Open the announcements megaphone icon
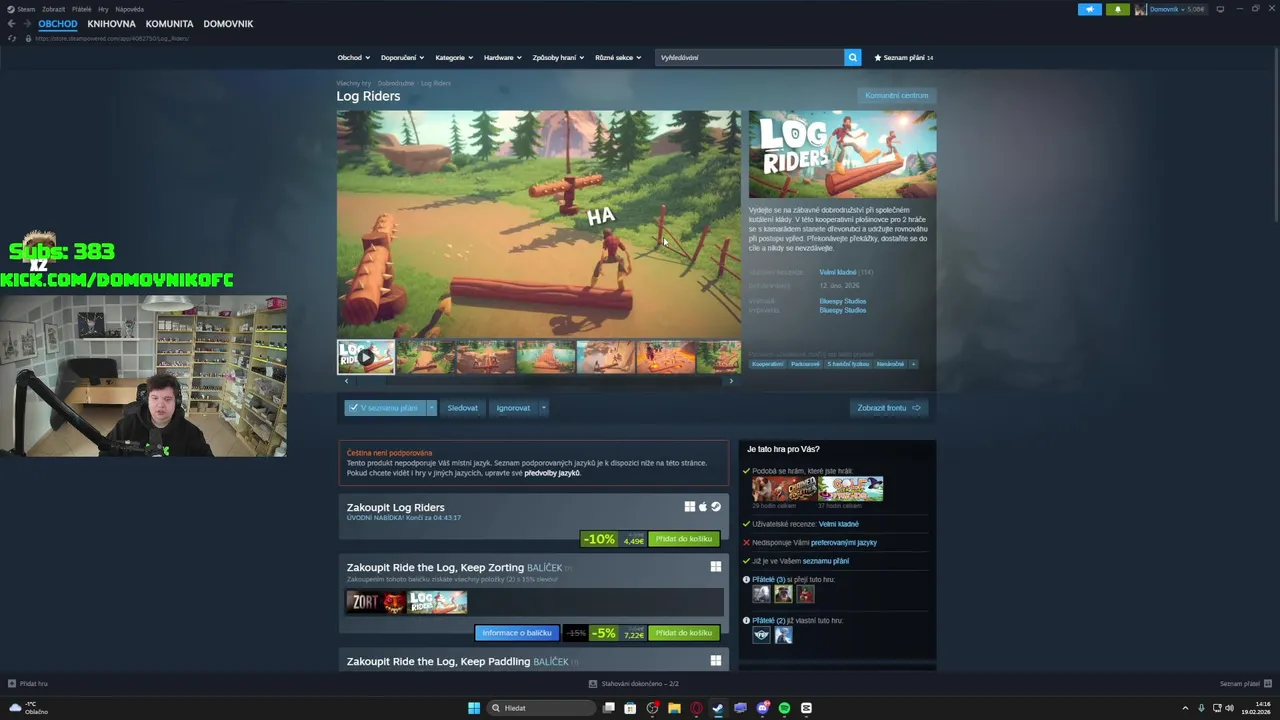The width and height of the screenshot is (1280, 720). coord(1090,9)
